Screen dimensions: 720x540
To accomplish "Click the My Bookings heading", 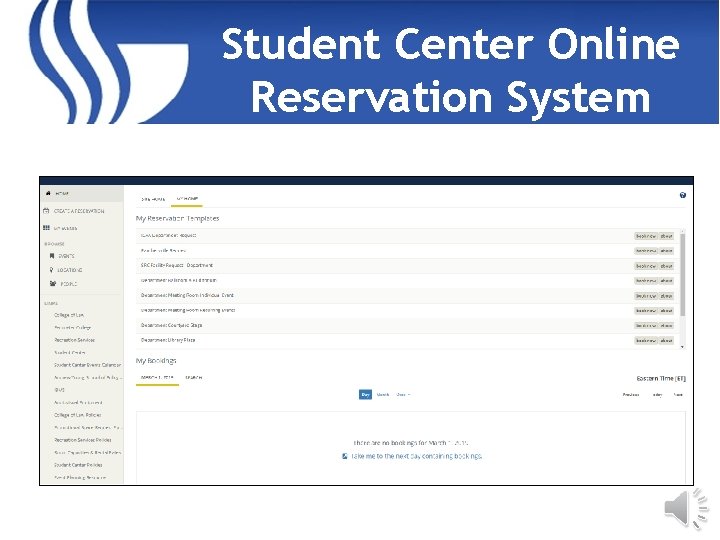I will (156, 361).
